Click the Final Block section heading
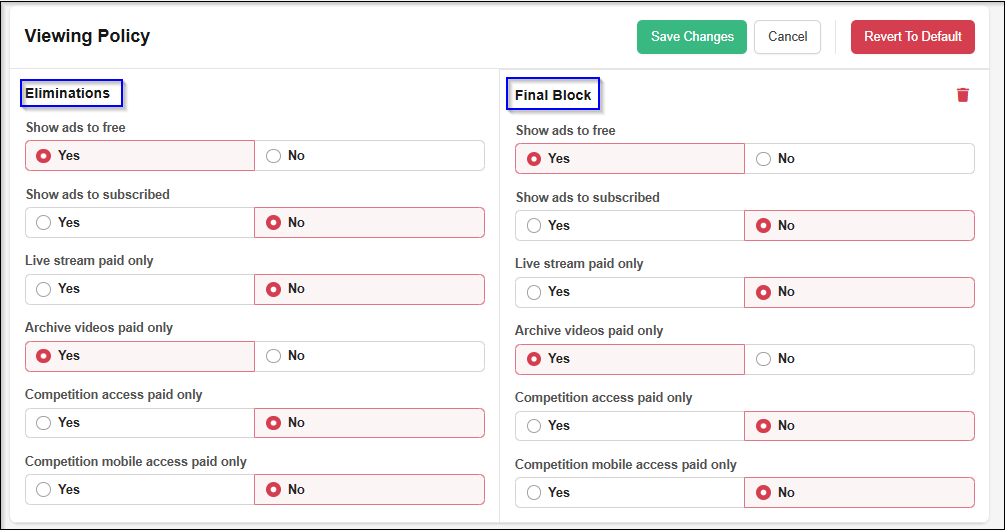This screenshot has width=1005, height=530. [x=553, y=96]
